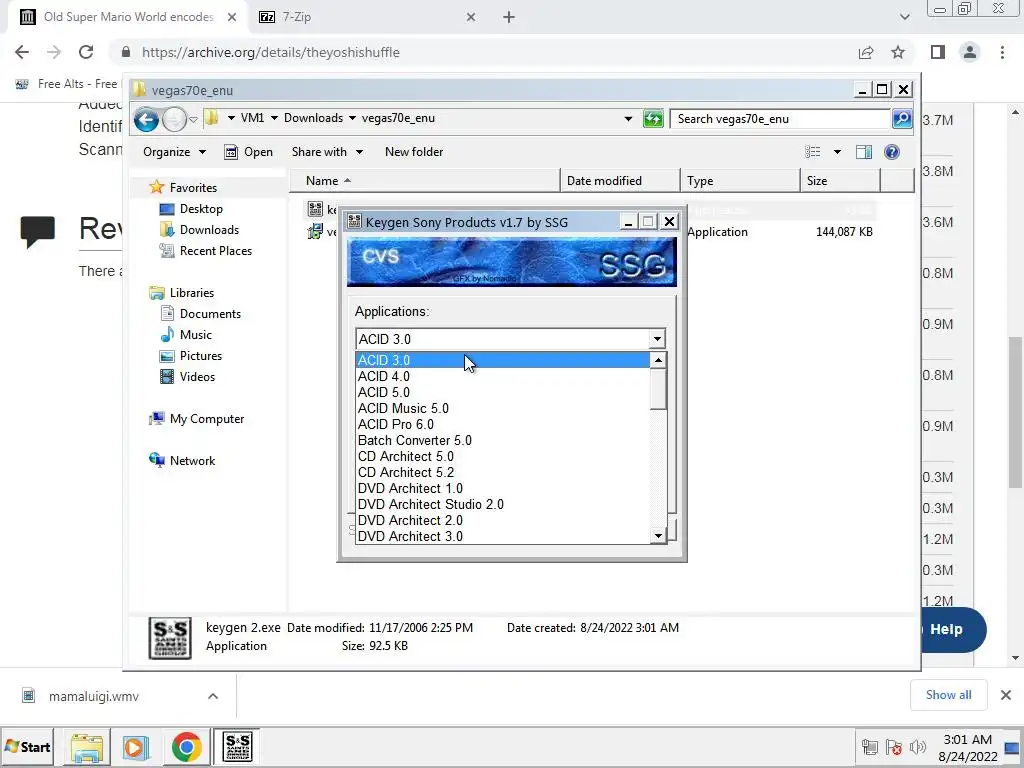1024x768 pixels.
Task: Open Explorer help icon
Action: pos(891,152)
